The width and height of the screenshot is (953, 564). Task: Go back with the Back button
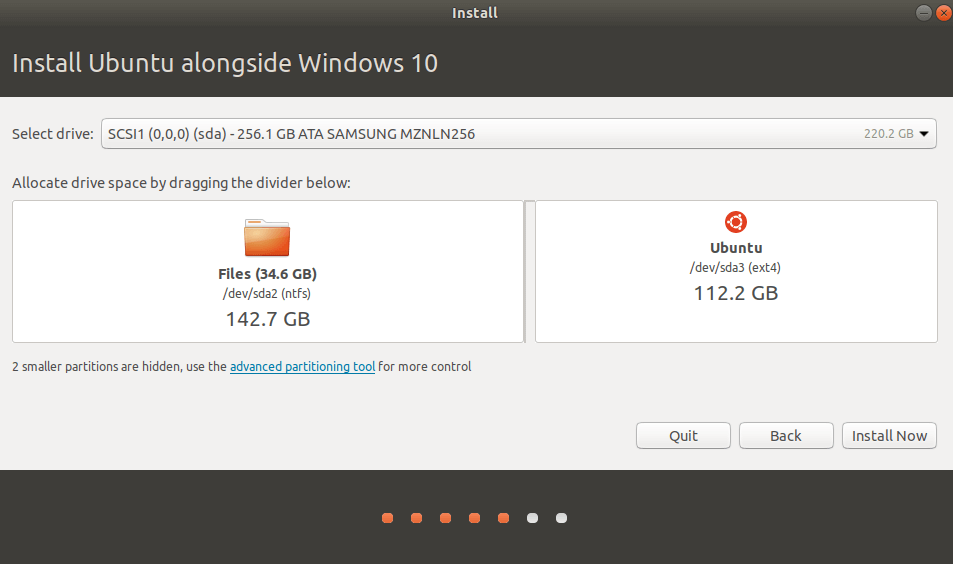point(786,436)
